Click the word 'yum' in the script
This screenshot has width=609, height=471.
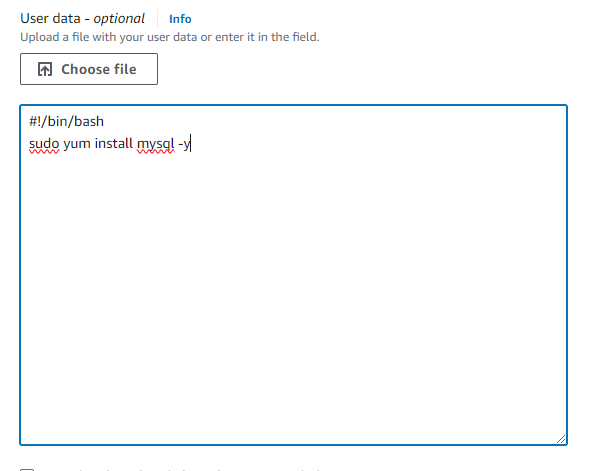tap(77, 145)
